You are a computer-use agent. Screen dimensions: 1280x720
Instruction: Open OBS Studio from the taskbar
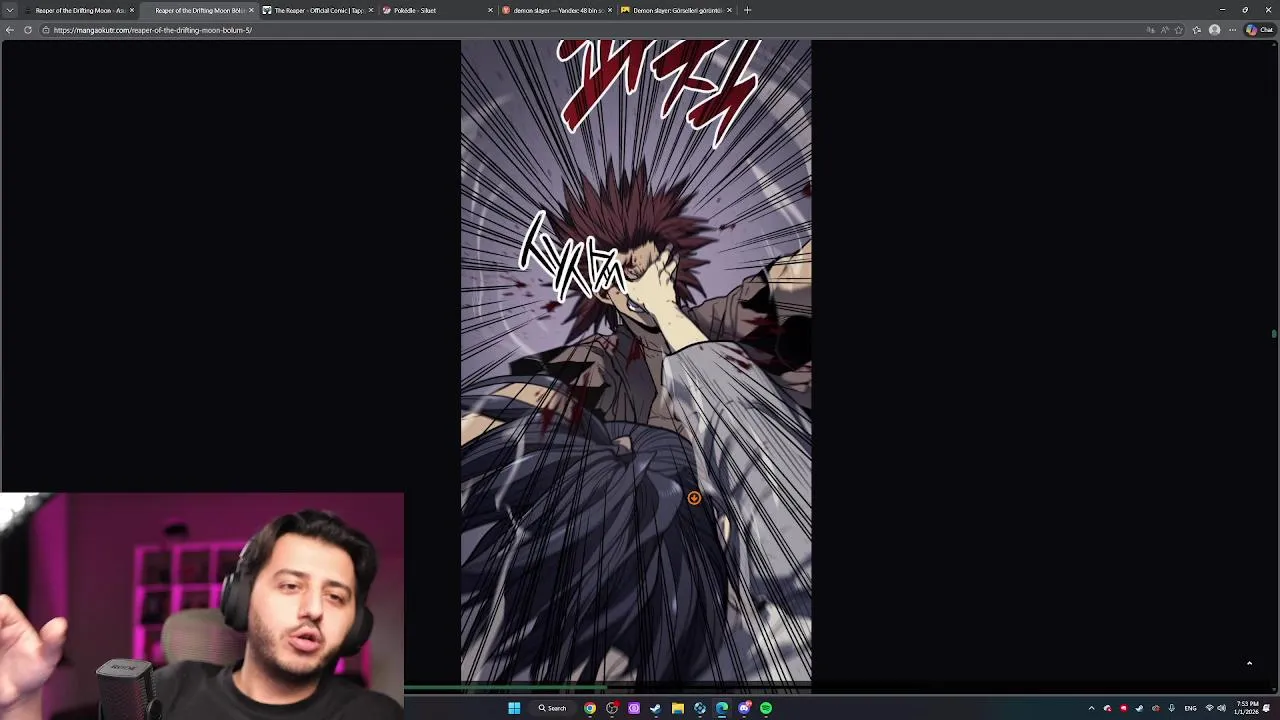click(x=612, y=708)
